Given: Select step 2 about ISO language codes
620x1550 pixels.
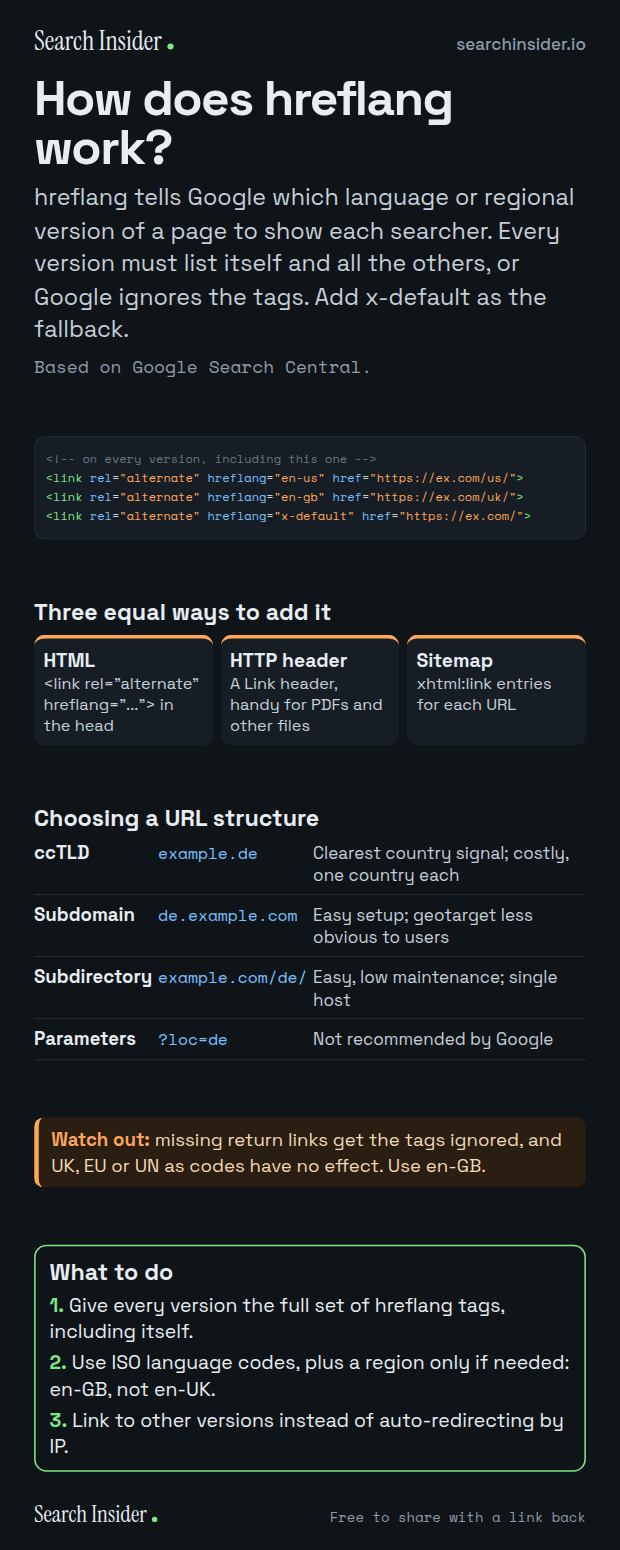Looking at the screenshot, I should [x=310, y=1376].
